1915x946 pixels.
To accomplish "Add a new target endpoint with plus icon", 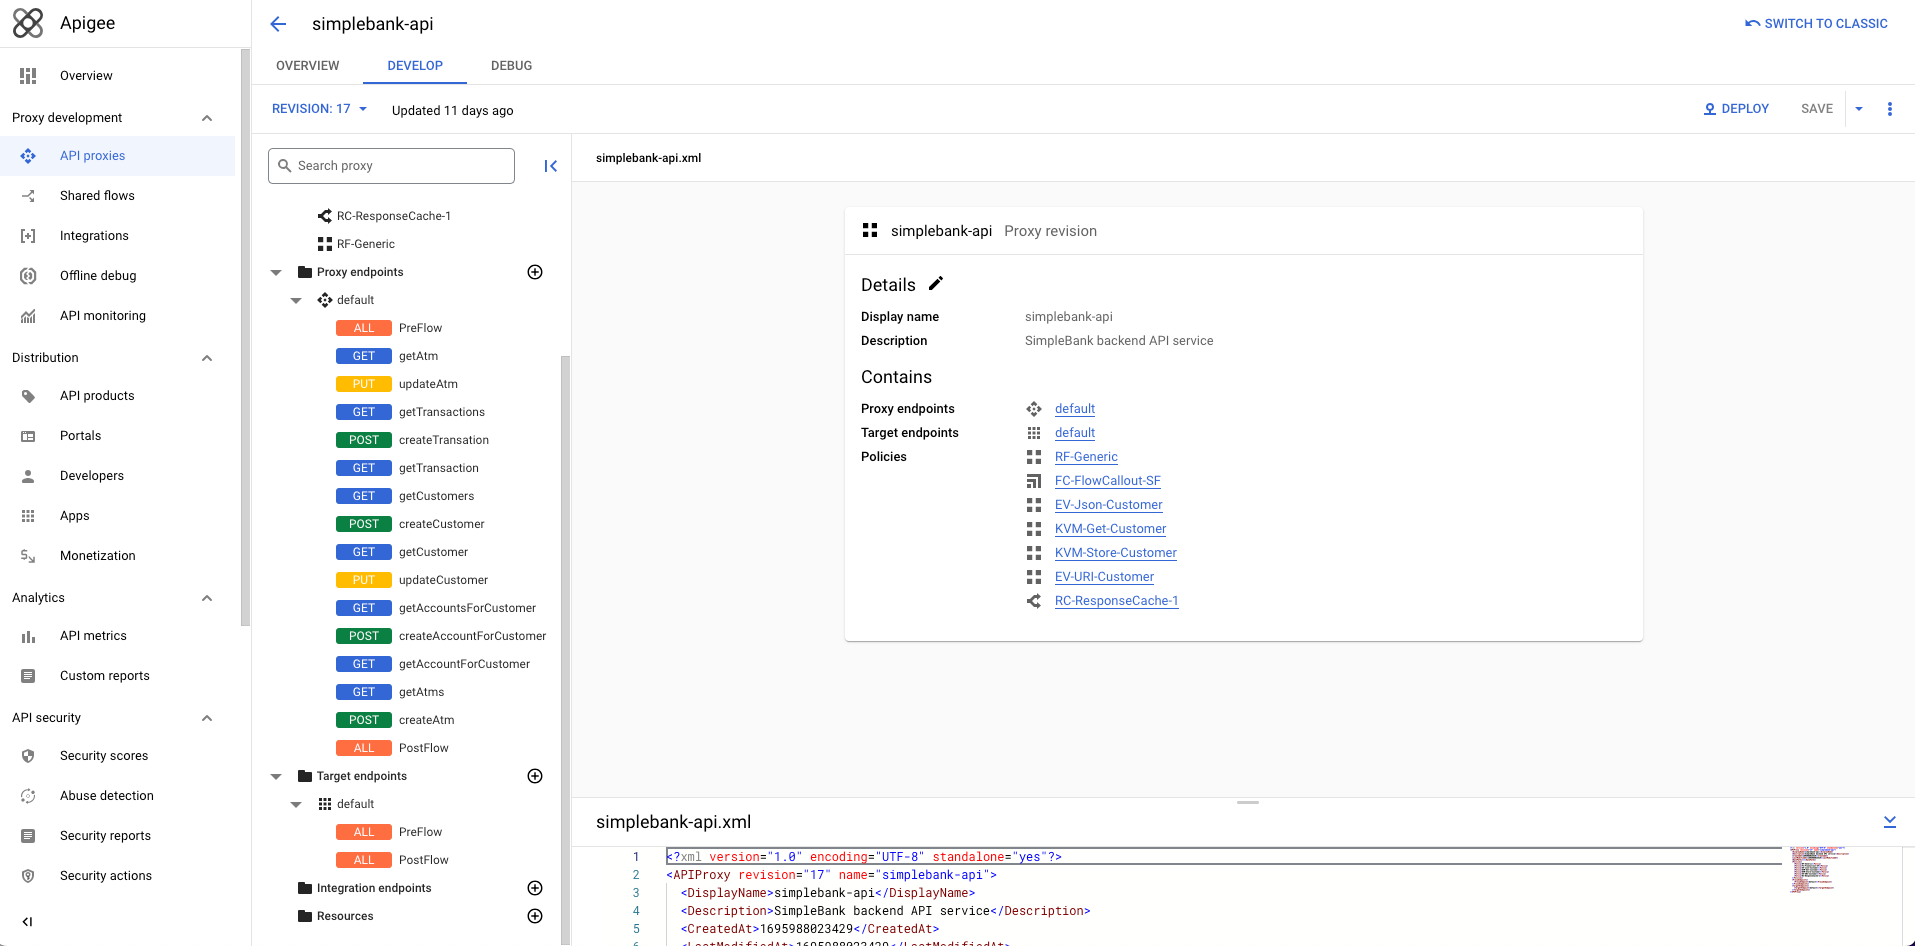I will tap(535, 776).
